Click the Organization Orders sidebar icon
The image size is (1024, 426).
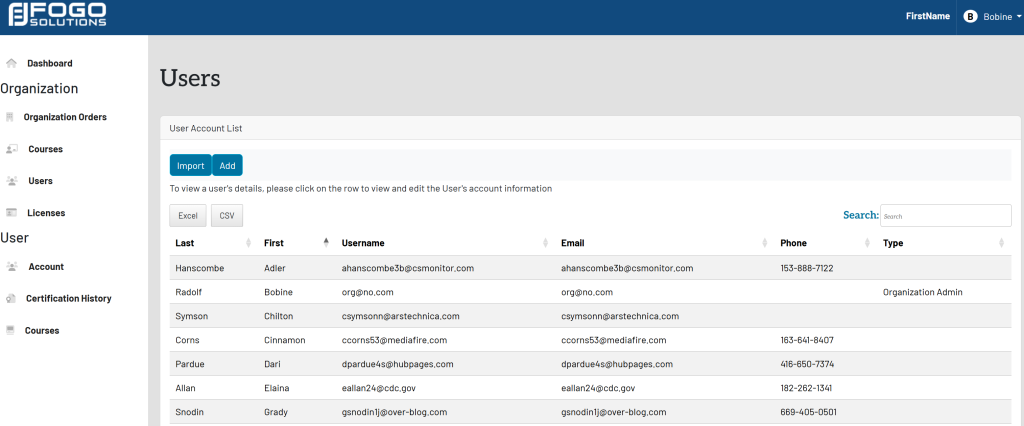pyautogui.click(x=10, y=117)
